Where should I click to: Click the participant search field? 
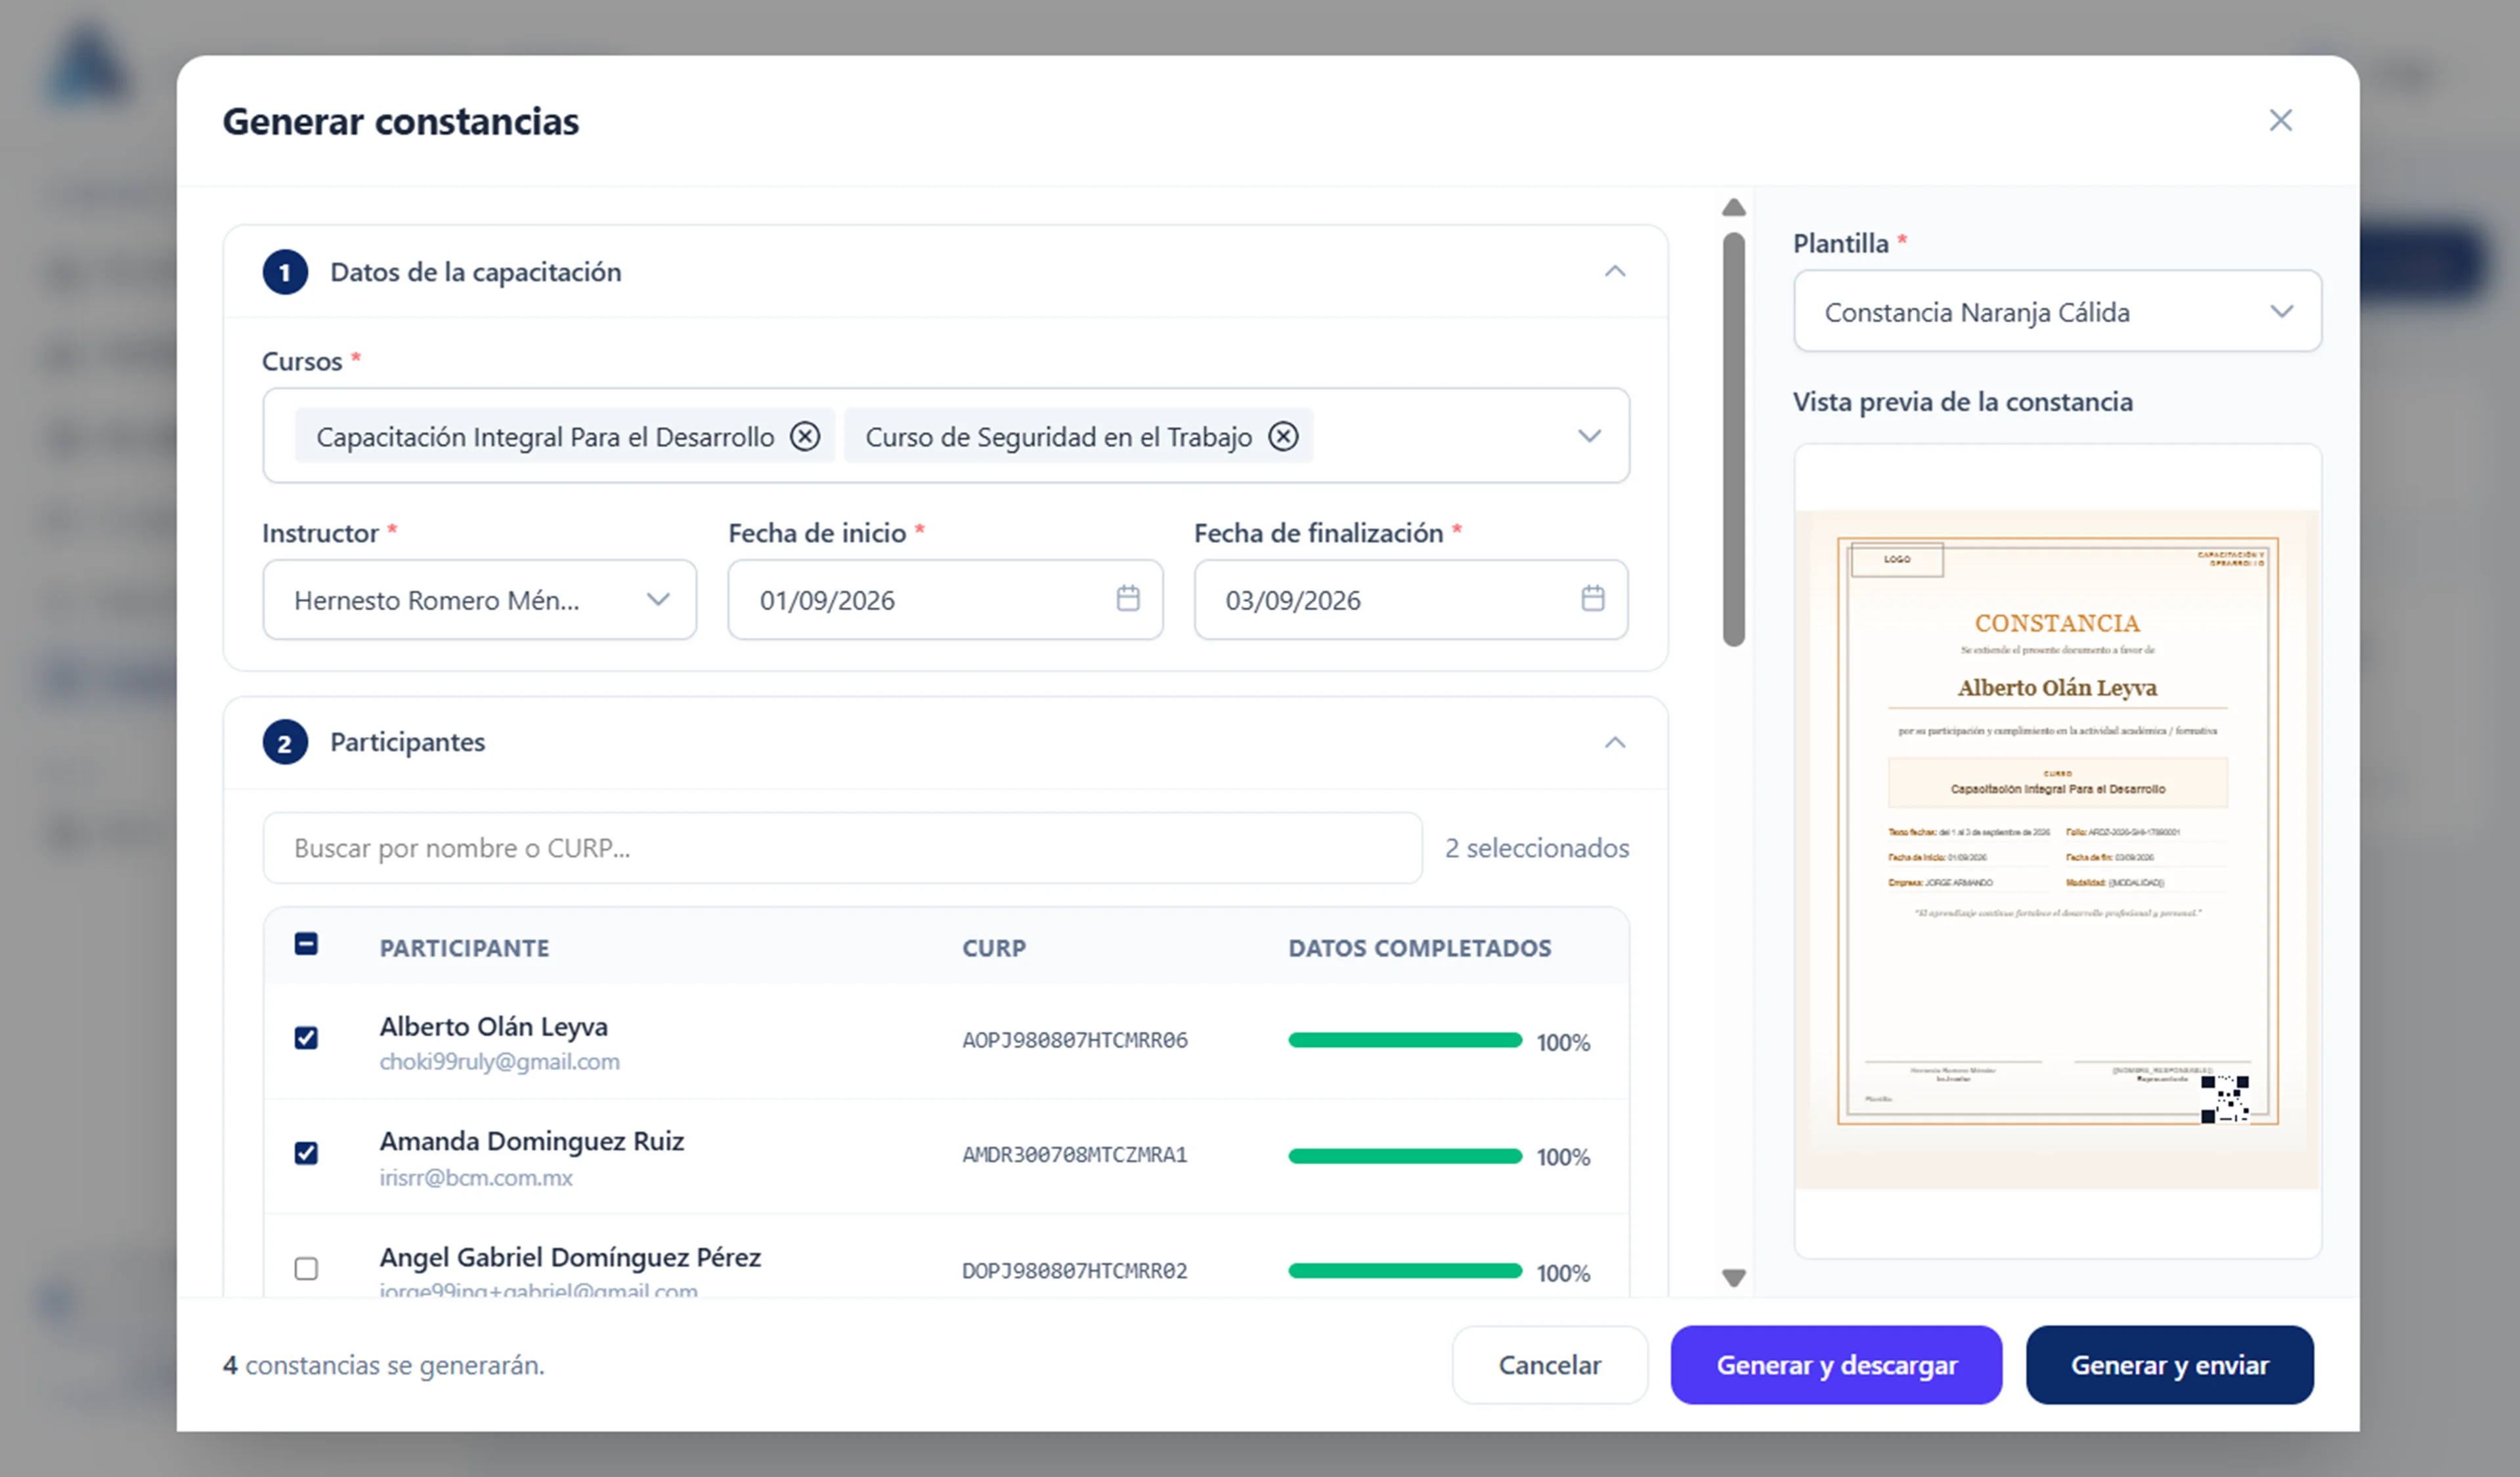(x=842, y=848)
